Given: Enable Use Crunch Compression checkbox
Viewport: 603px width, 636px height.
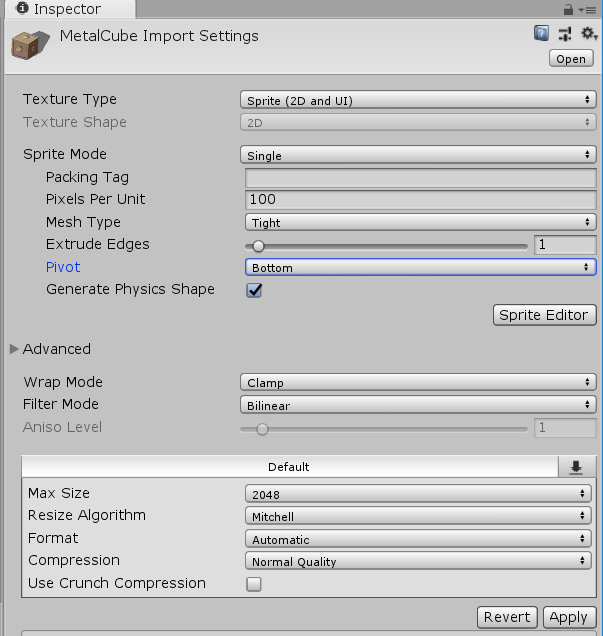Looking at the screenshot, I should coord(254,584).
